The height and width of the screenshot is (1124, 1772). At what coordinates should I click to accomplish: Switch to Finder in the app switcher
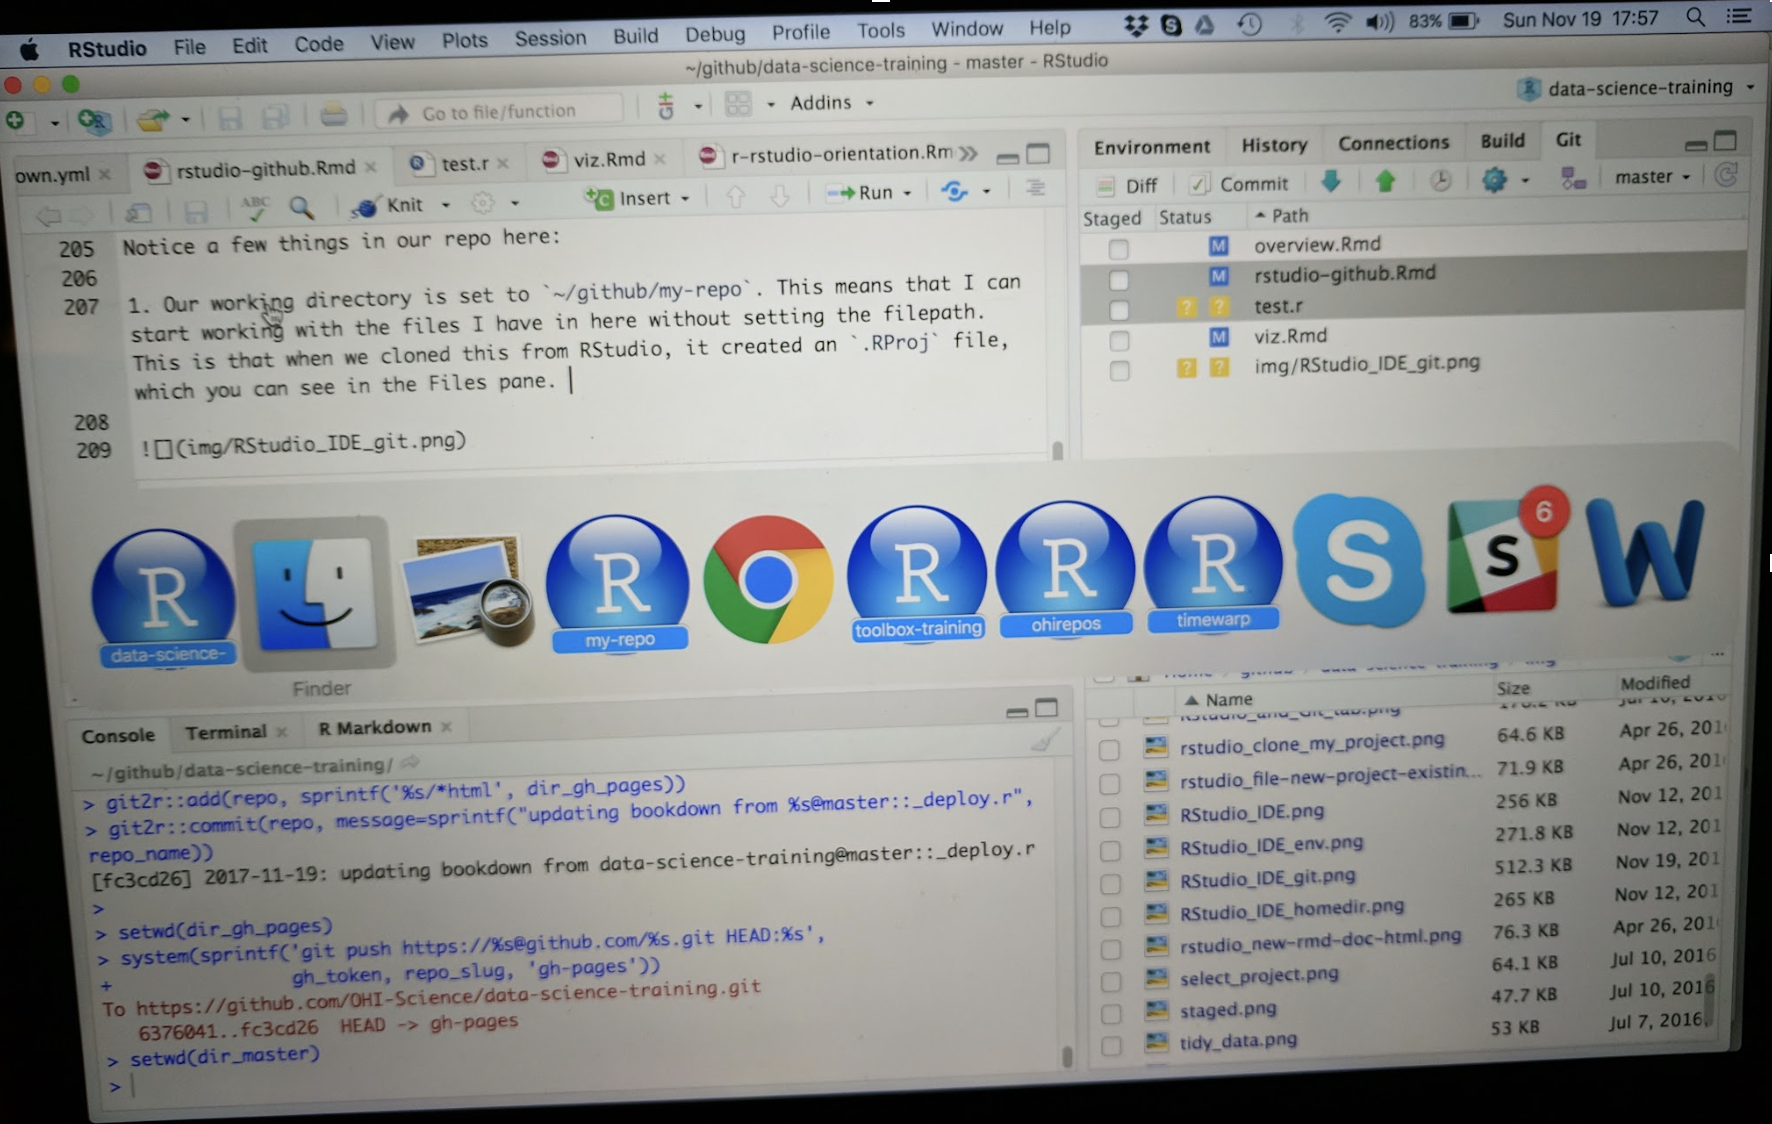coord(315,593)
